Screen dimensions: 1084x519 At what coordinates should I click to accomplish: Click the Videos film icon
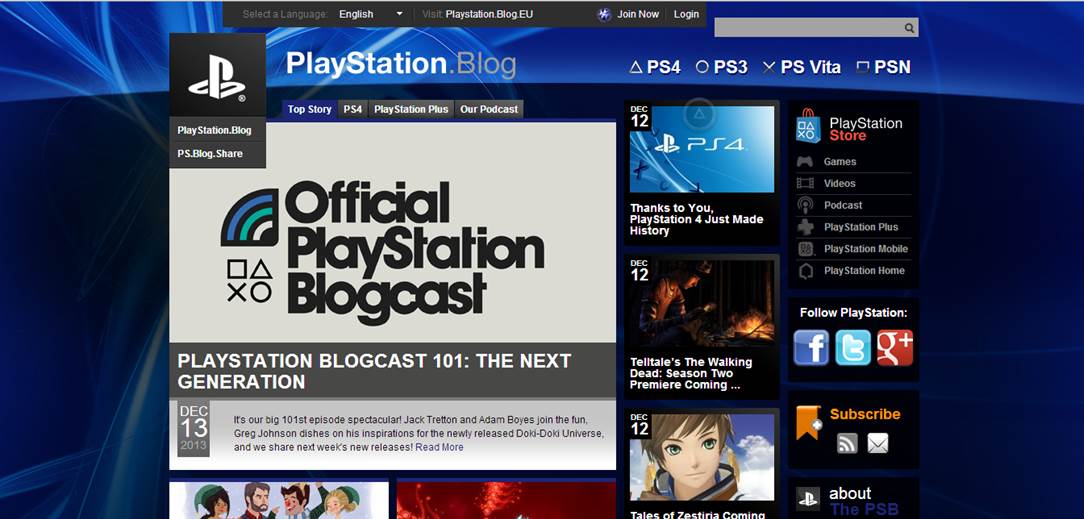coord(805,183)
